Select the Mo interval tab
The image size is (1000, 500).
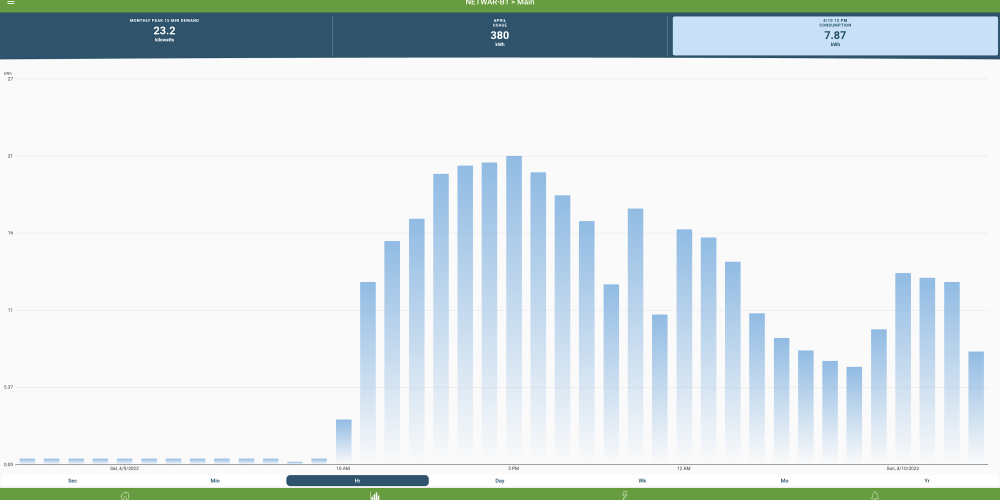[784, 481]
